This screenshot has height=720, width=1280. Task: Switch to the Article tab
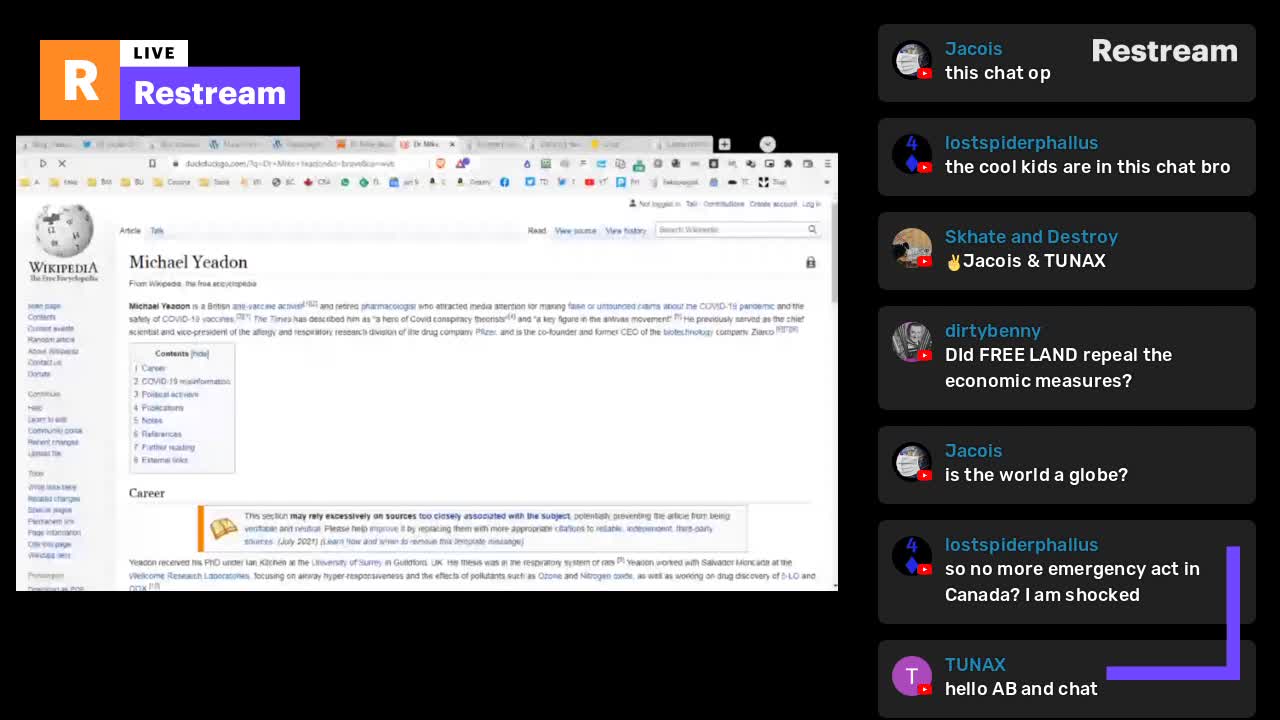point(130,231)
